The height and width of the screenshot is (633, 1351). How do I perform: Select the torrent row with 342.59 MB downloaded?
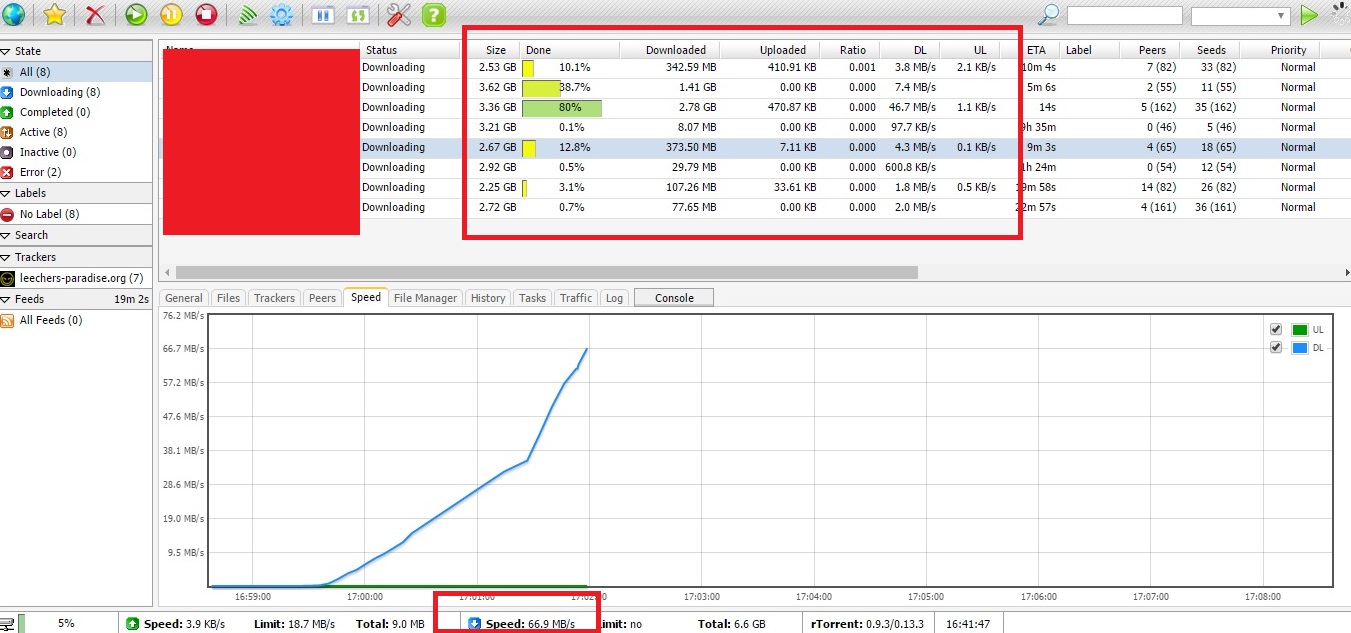[755, 67]
